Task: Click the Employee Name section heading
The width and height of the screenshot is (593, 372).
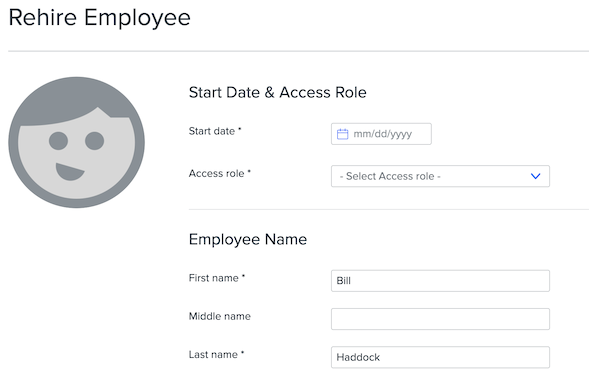Action: 248,240
